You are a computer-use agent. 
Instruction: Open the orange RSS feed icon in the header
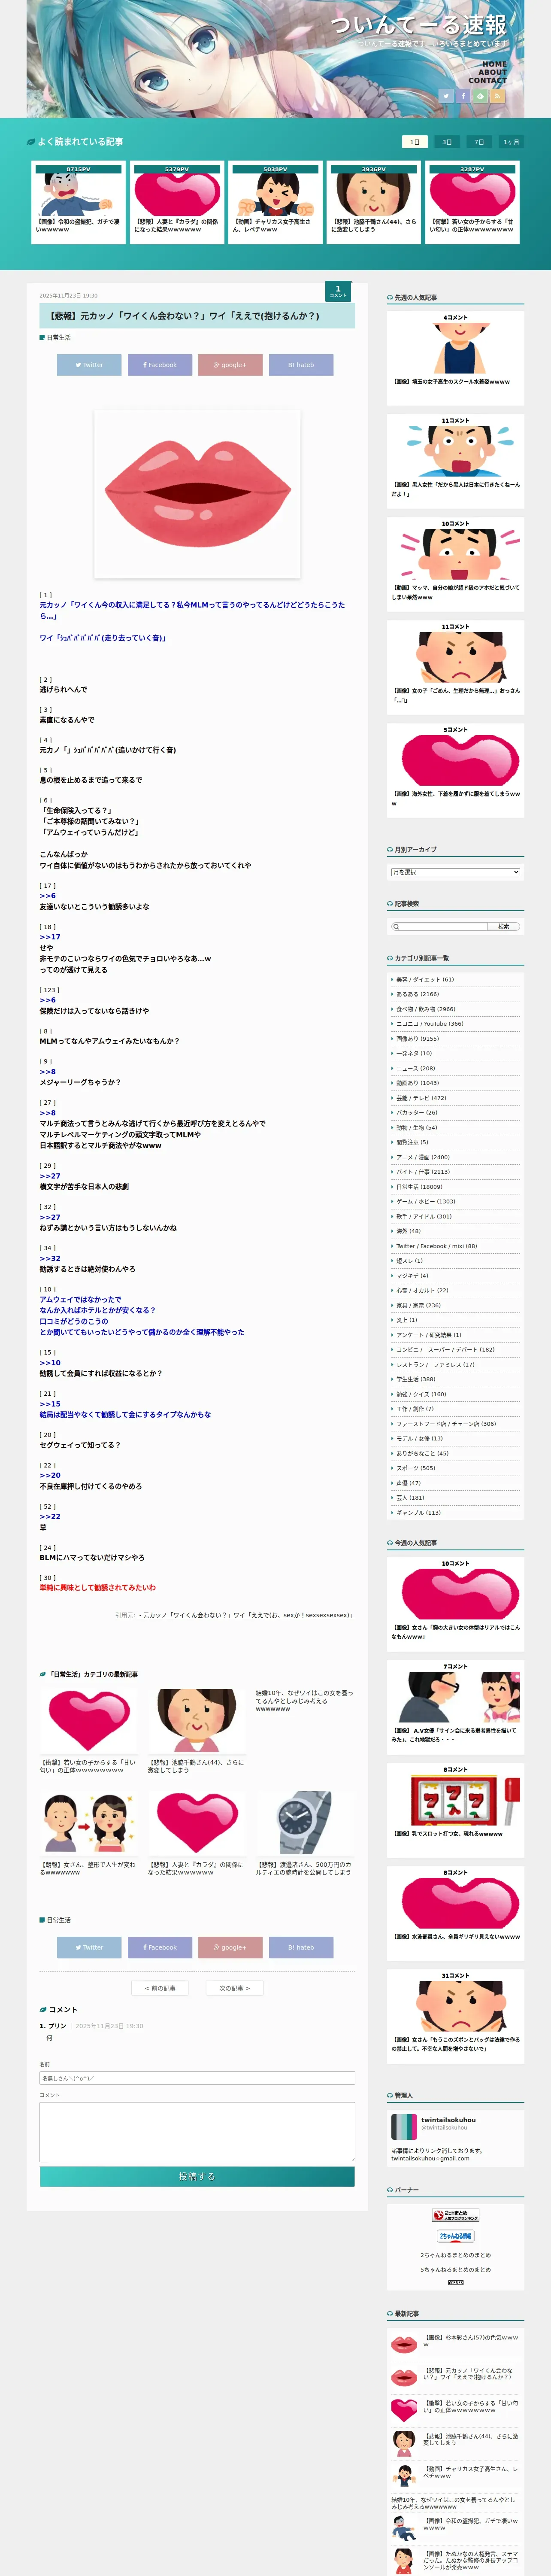click(x=497, y=97)
